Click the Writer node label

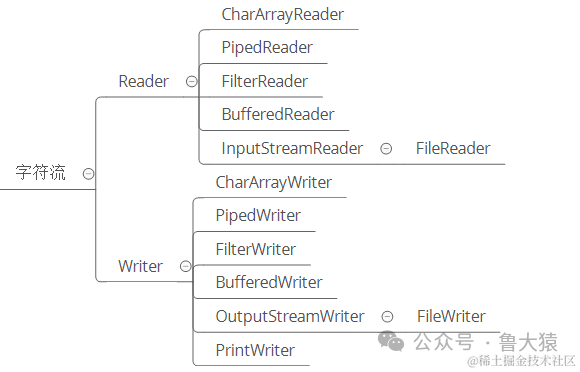point(141,266)
